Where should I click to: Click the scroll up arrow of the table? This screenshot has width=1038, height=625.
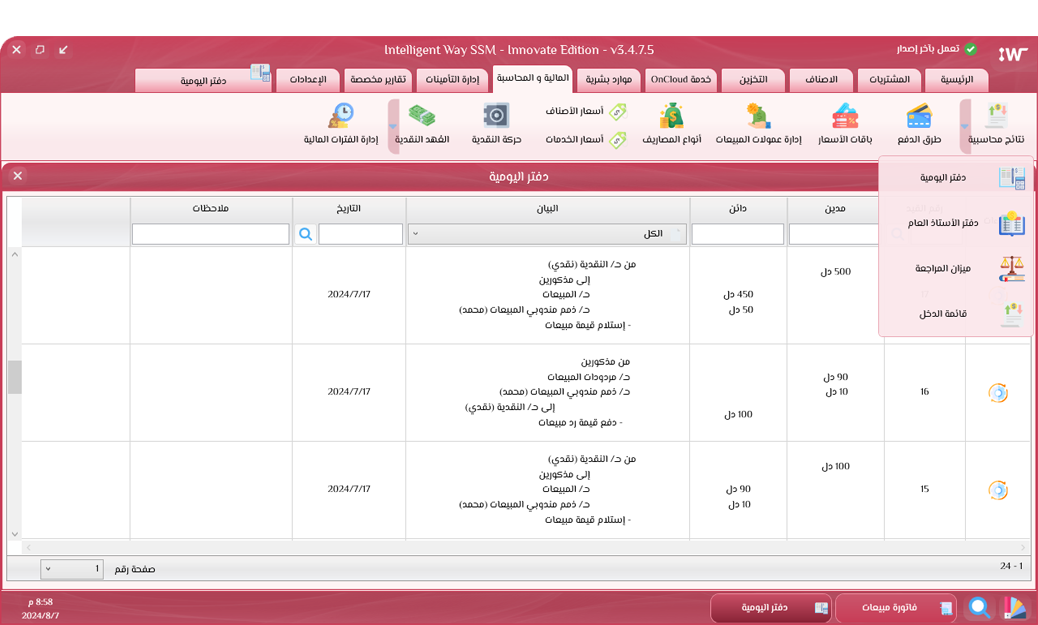pyautogui.click(x=15, y=254)
